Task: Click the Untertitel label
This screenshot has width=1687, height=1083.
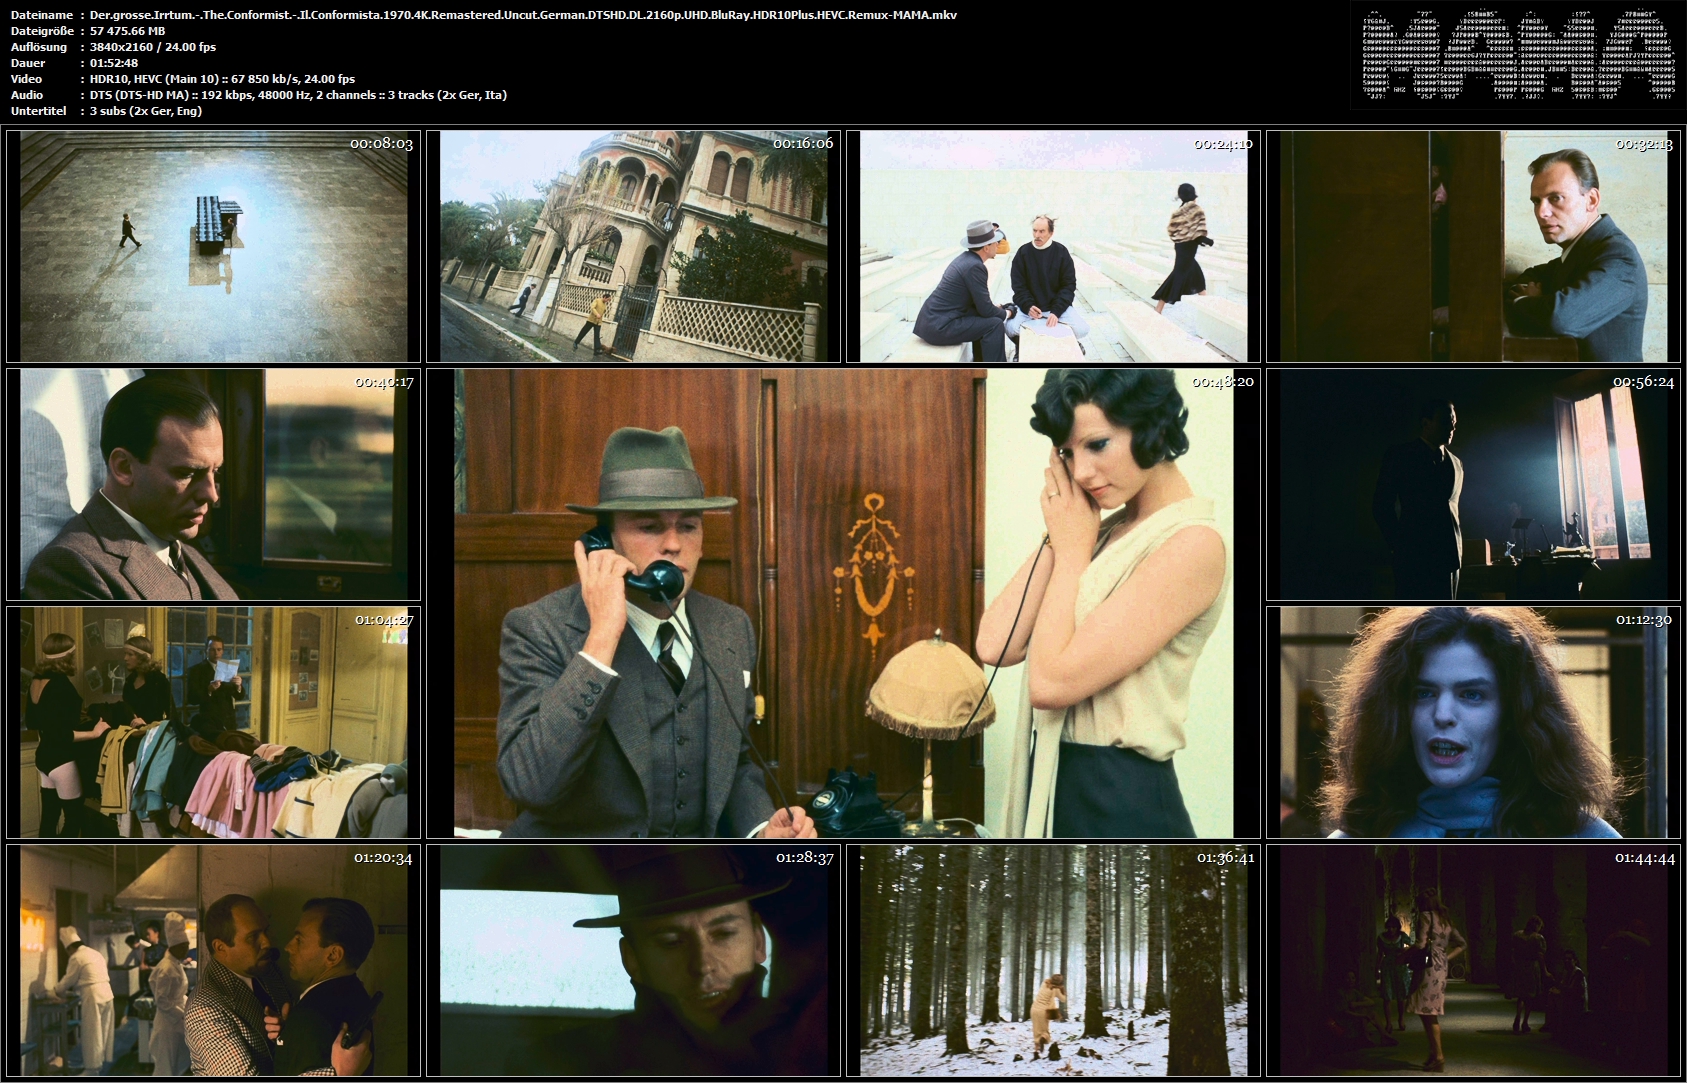Action: (39, 111)
